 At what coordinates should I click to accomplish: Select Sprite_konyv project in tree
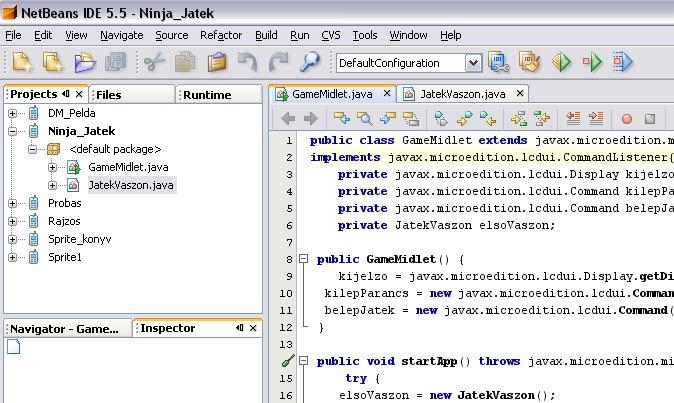click(80, 239)
